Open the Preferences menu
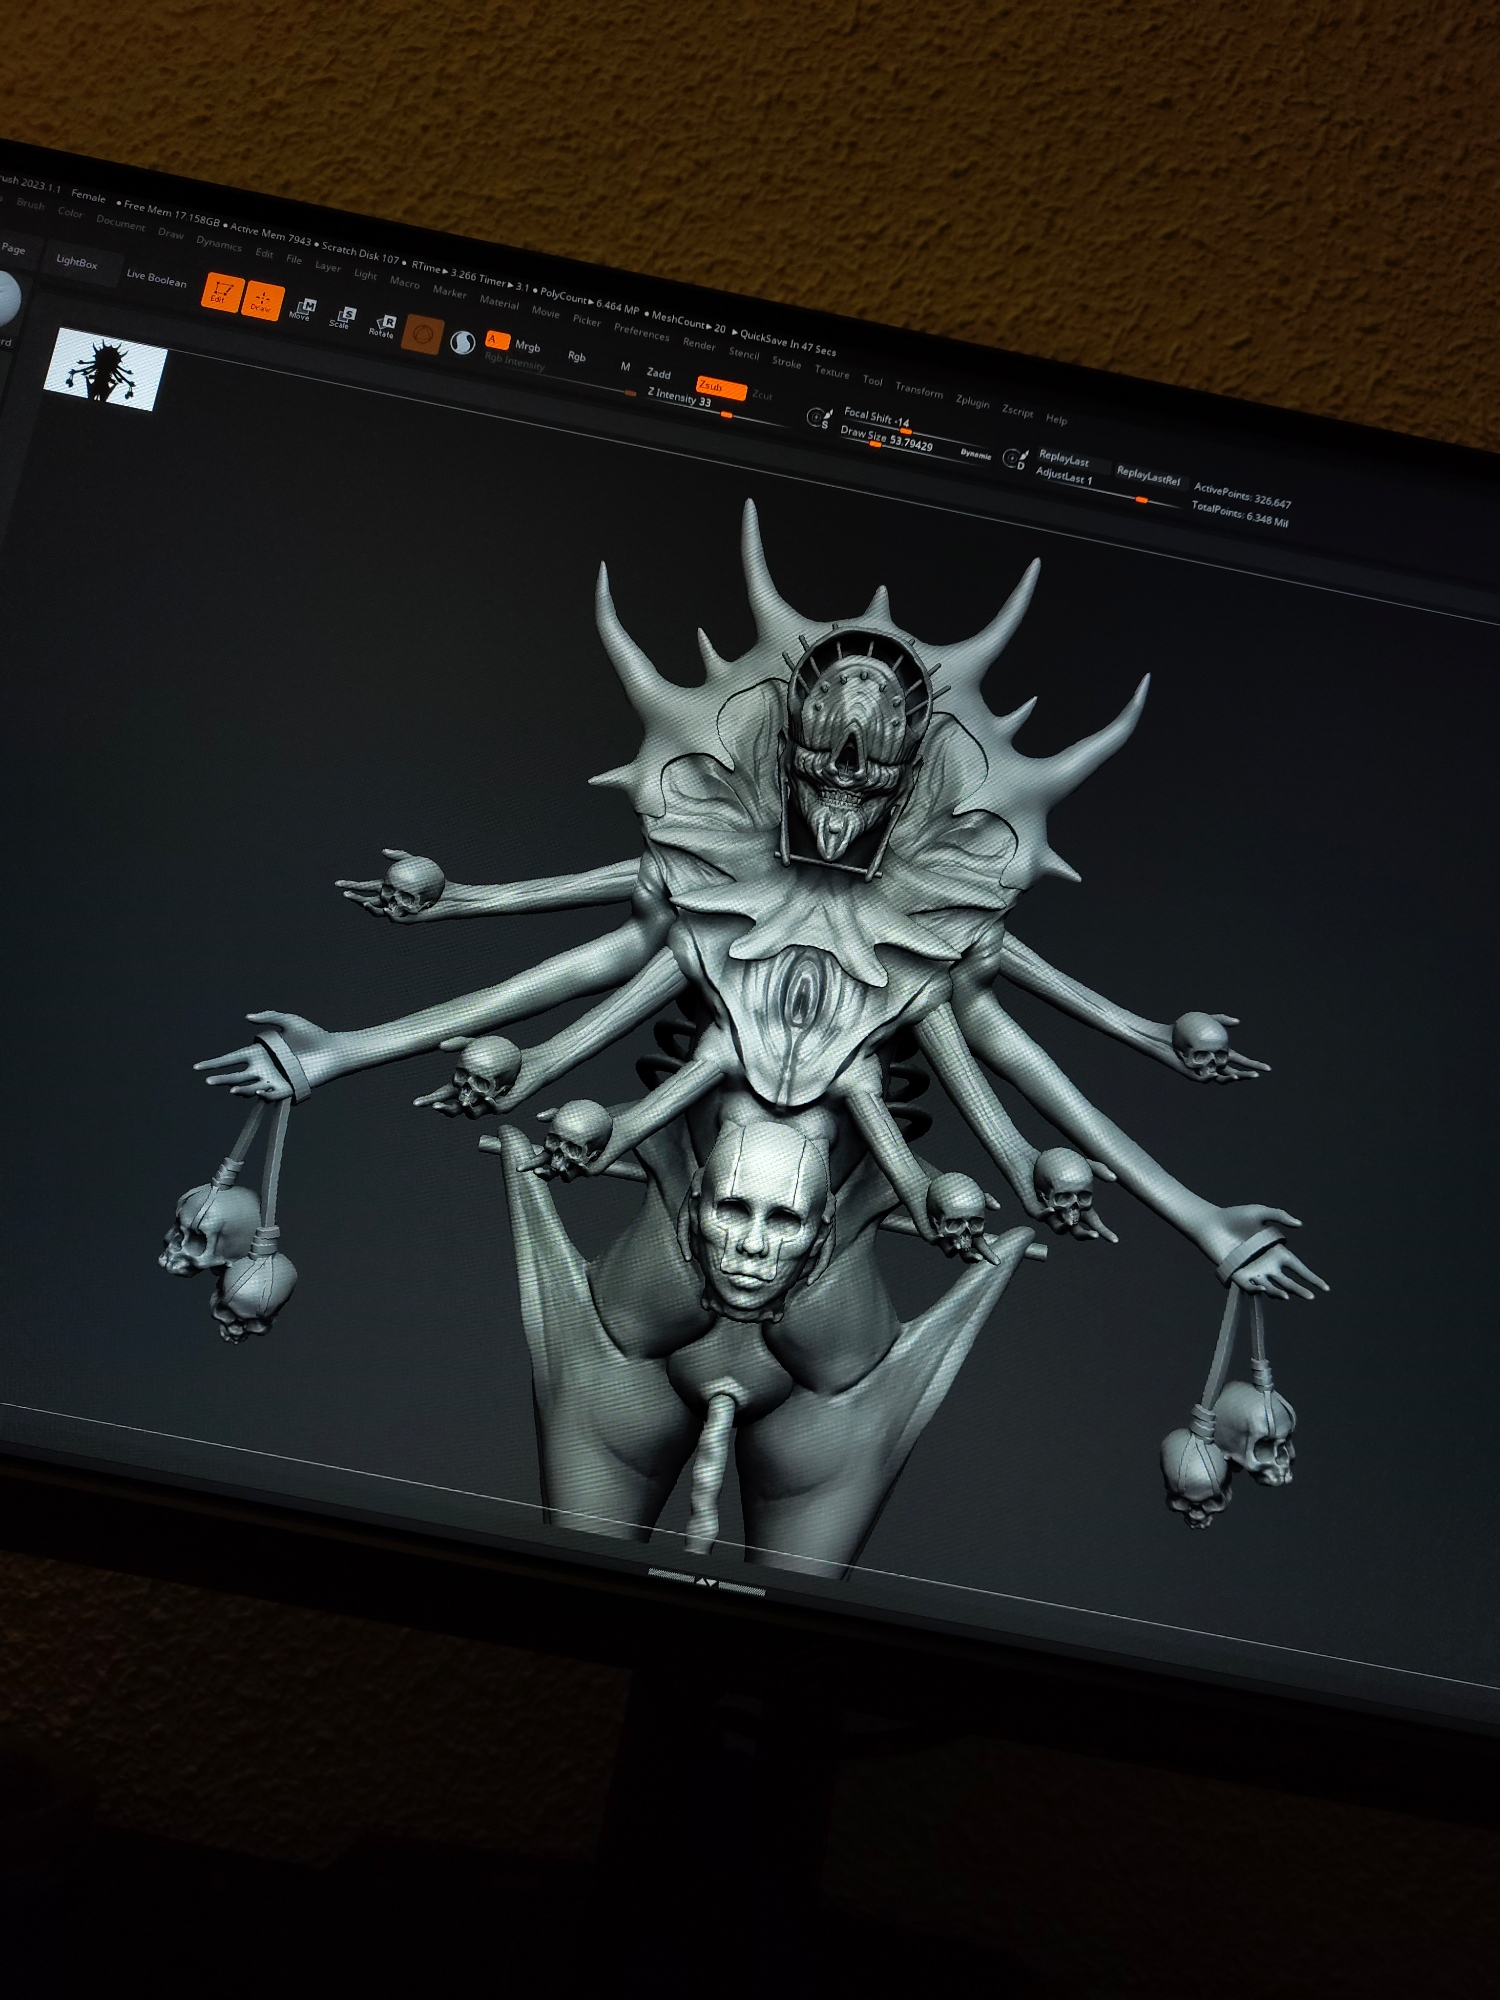1500x2000 pixels. [641, 332]
